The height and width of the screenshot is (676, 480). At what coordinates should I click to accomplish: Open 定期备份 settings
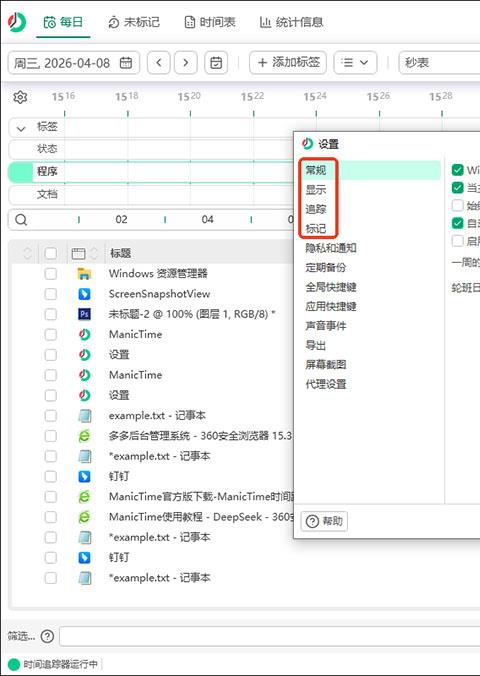click(x=326, y=267)
